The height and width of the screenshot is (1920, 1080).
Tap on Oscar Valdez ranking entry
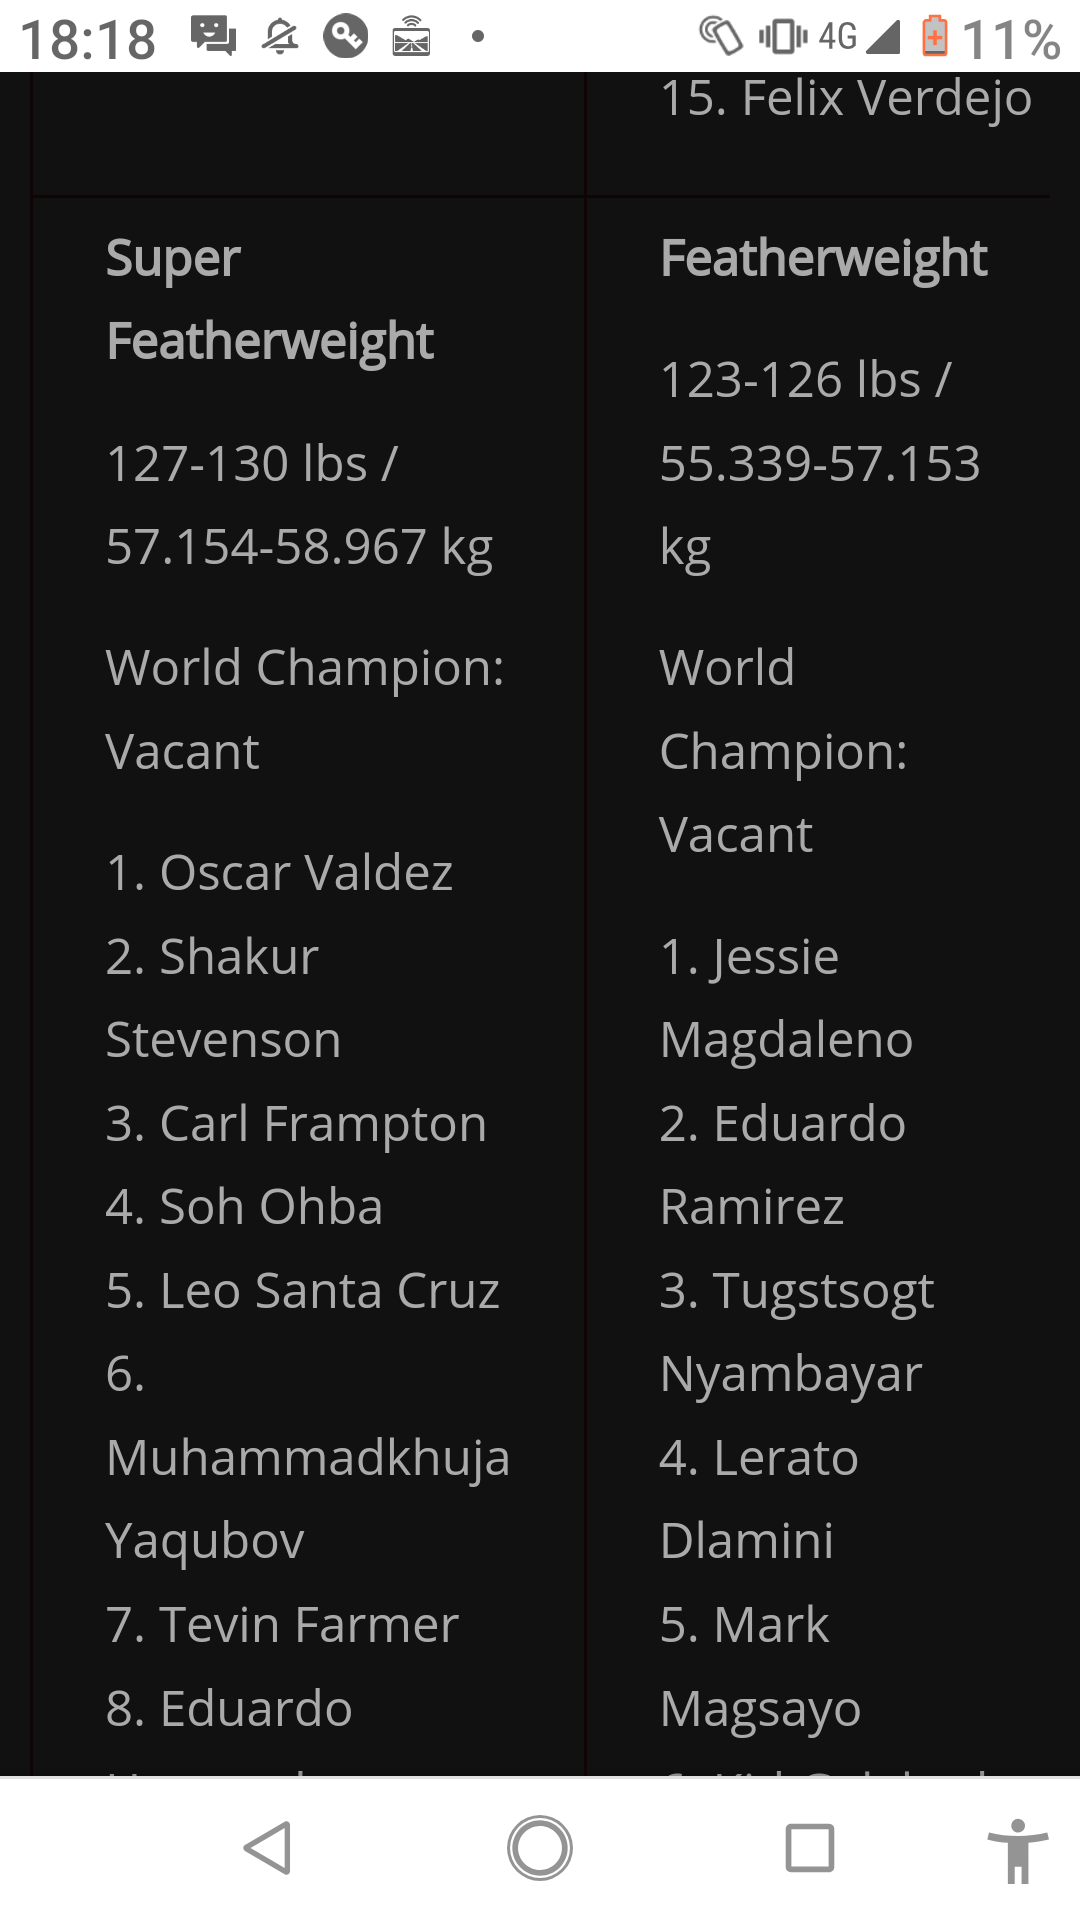[x=280, y=873]
